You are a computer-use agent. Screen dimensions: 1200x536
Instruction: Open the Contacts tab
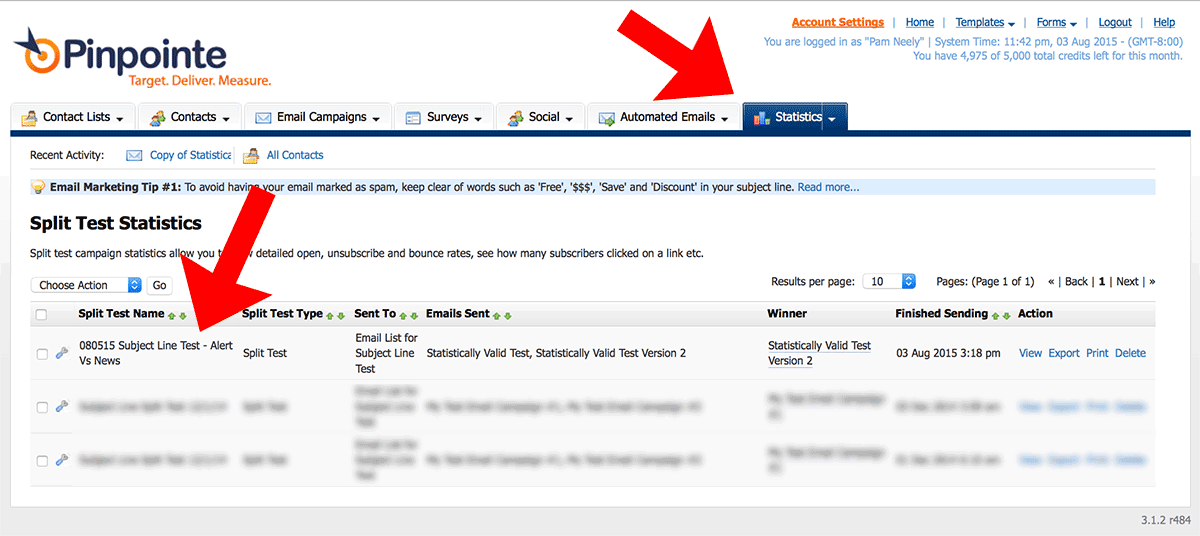190,117
